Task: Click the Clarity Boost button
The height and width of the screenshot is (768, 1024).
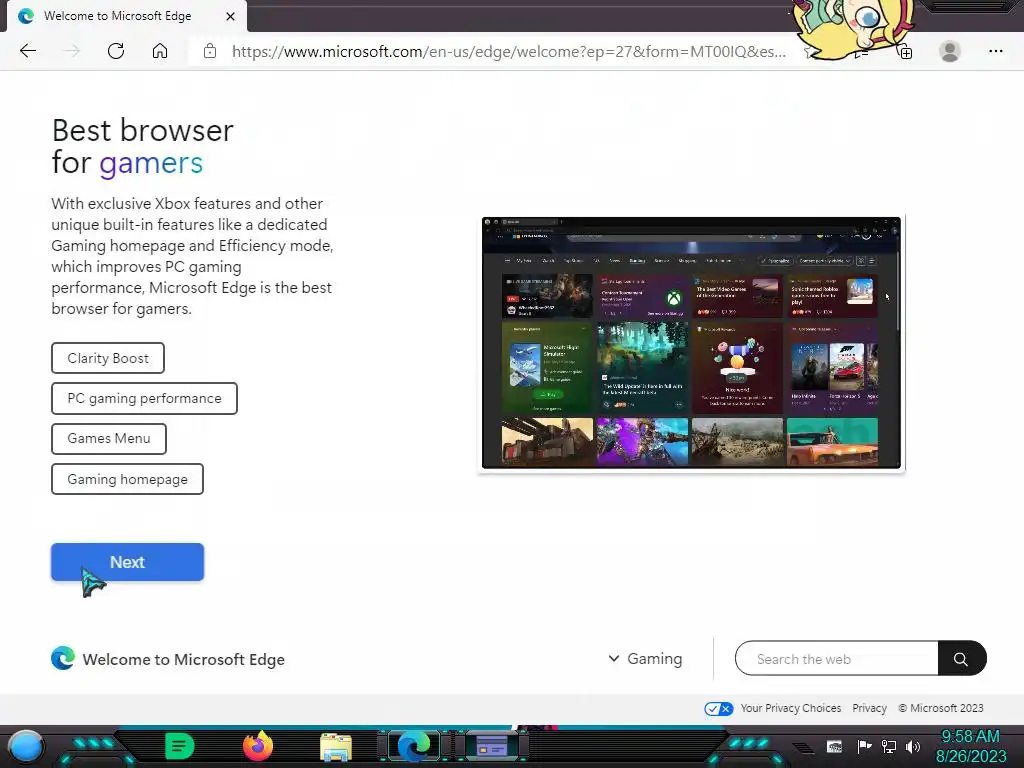Action: coord(108,358)
